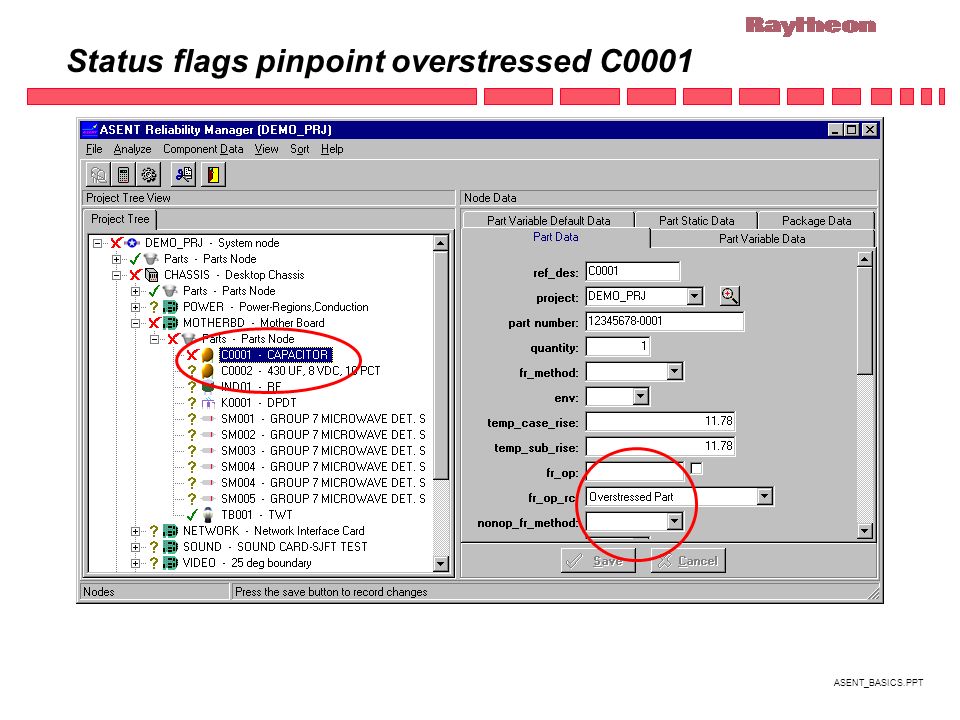Click the CHASSIS chassis icon
The width and height of the screenshot is (960, 720).
[151, 275]
